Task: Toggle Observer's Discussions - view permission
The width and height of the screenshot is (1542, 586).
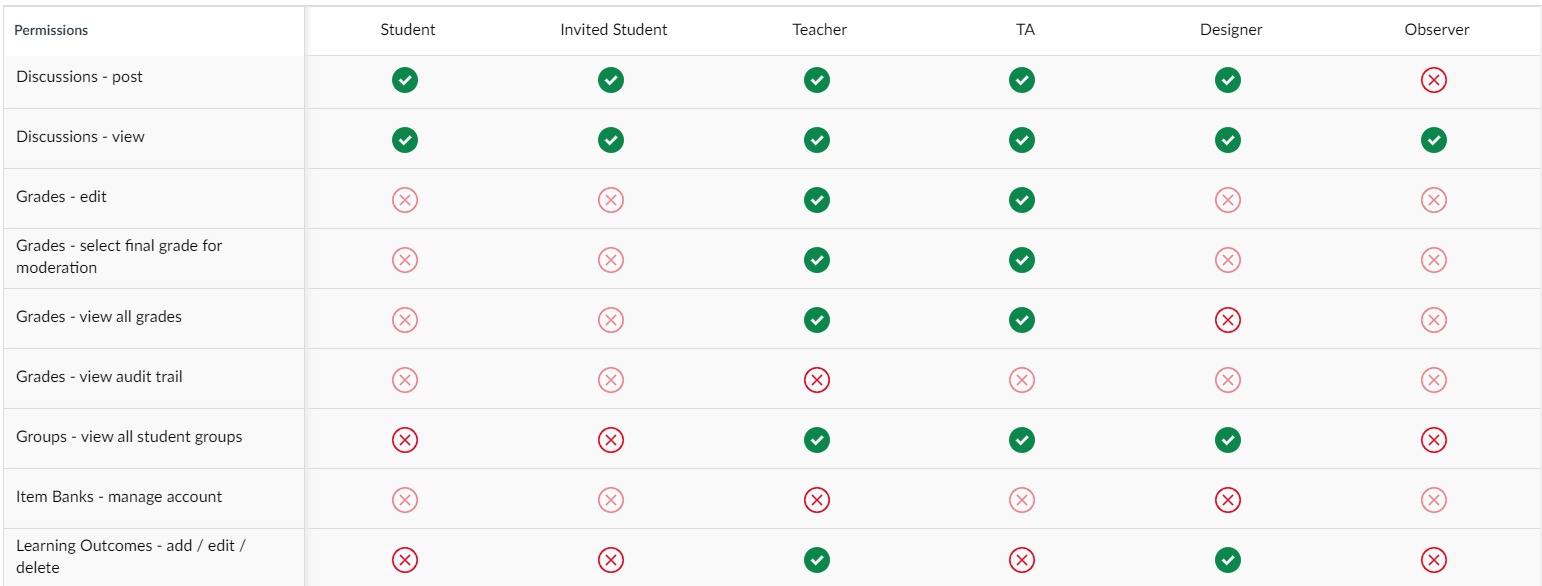Action: pos(1433,140)
